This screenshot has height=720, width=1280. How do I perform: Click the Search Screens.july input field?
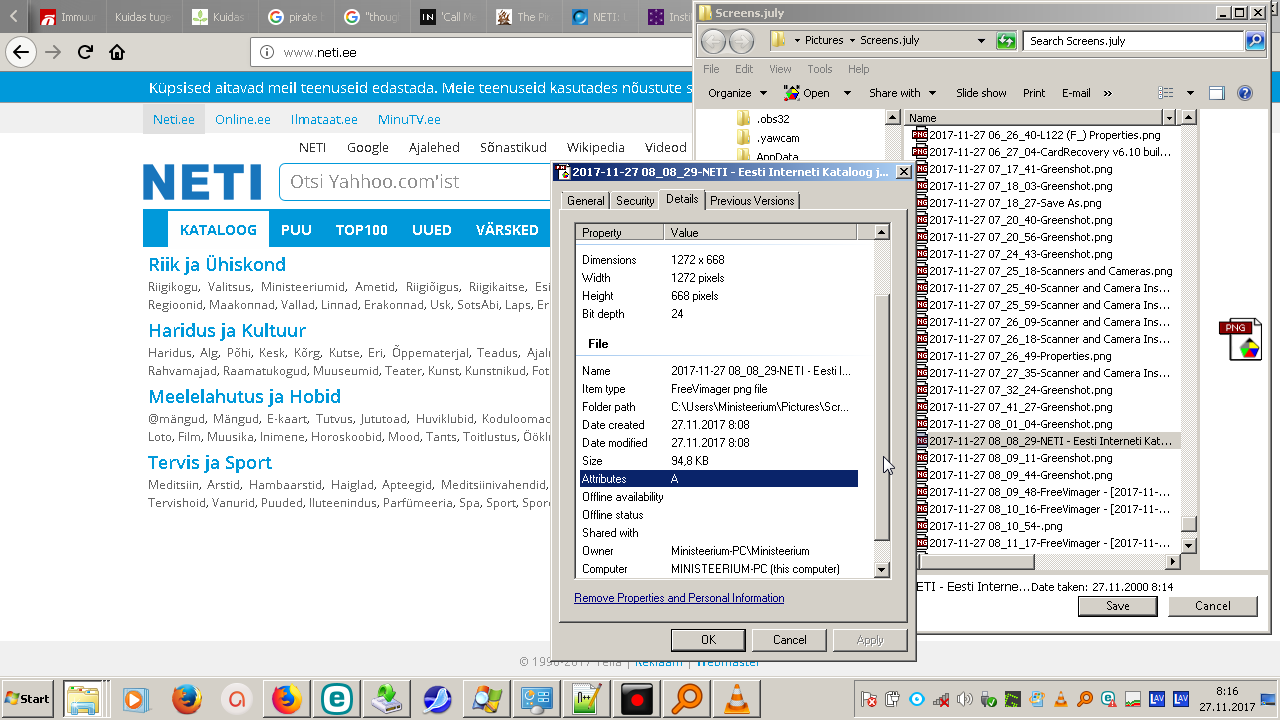(x=1133, y=41)
